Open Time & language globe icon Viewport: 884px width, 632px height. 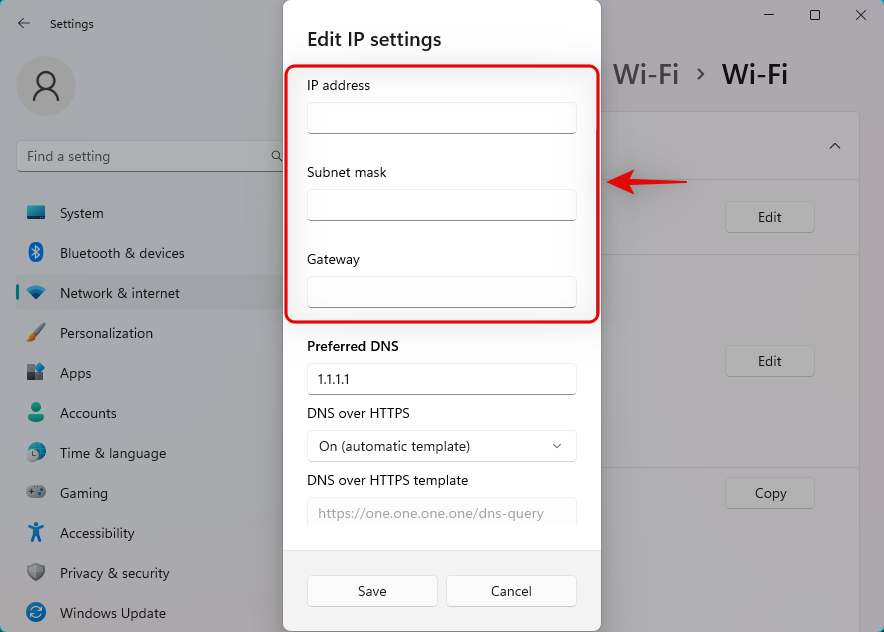click(x=36, y=453)
